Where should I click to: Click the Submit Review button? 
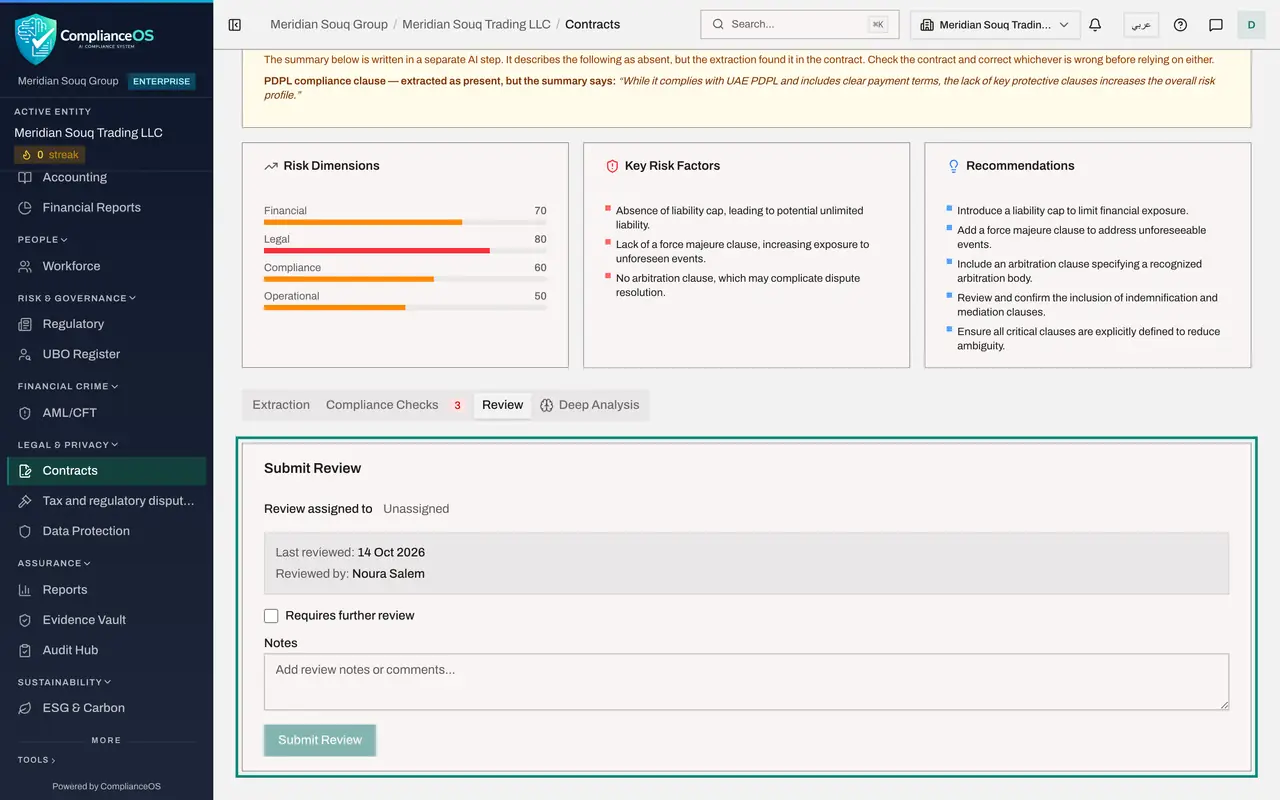point(320,740)
